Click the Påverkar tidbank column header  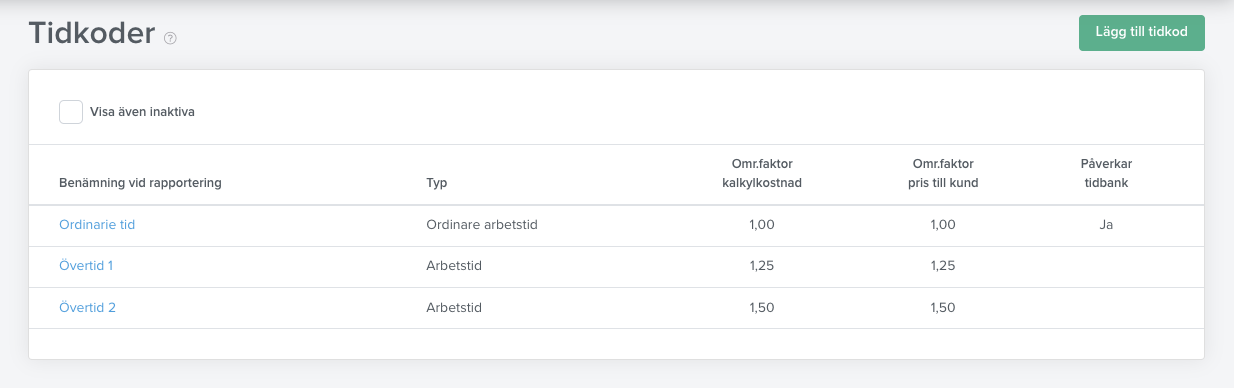pos(1106,173)
